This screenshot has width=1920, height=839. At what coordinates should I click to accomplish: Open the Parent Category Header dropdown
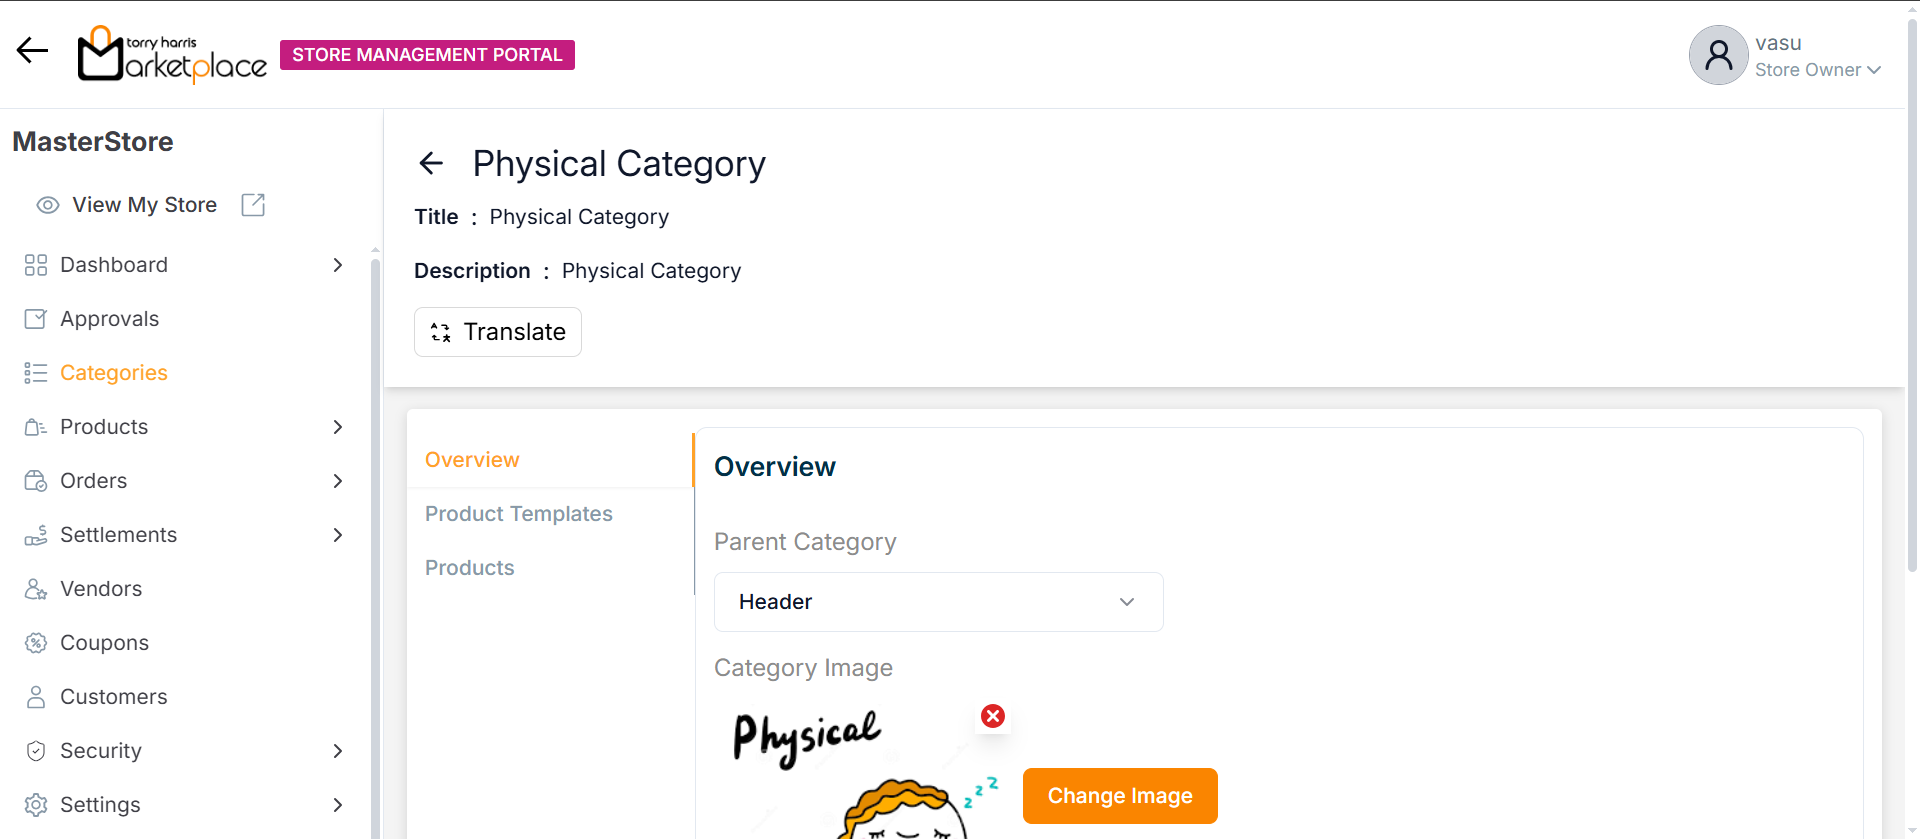click(x=938, y=602)
